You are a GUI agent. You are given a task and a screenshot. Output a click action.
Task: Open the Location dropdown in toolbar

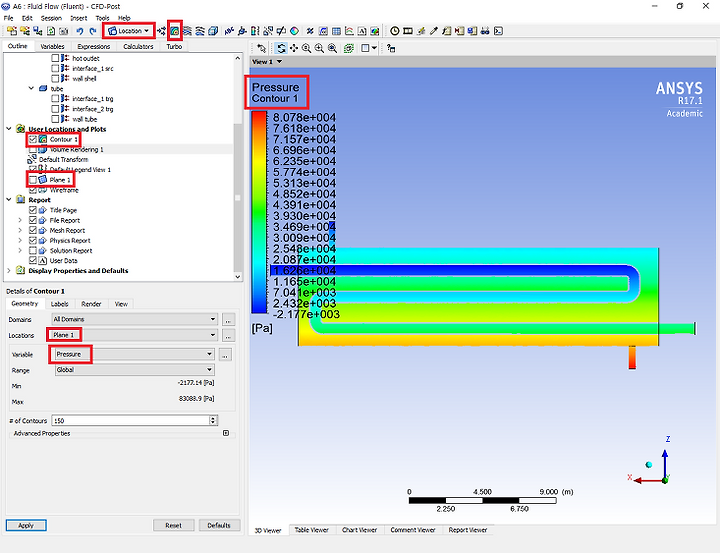[129, 31]
